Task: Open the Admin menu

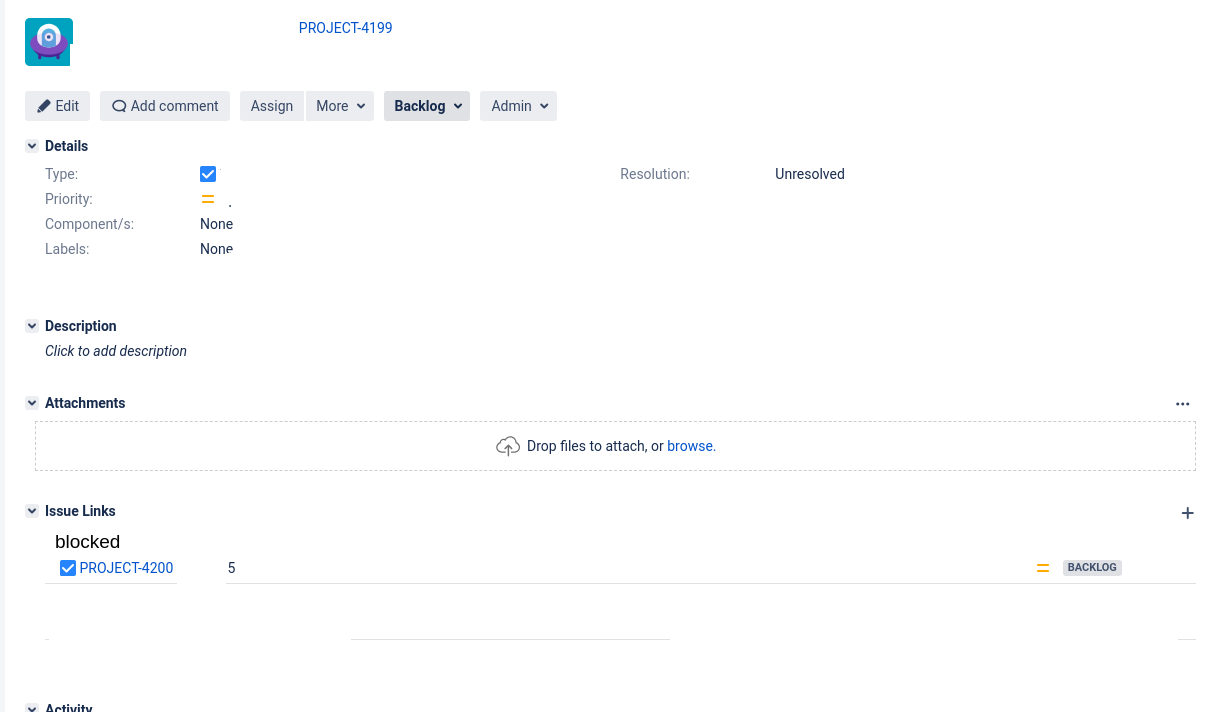Action: click(x=518, y=105)
